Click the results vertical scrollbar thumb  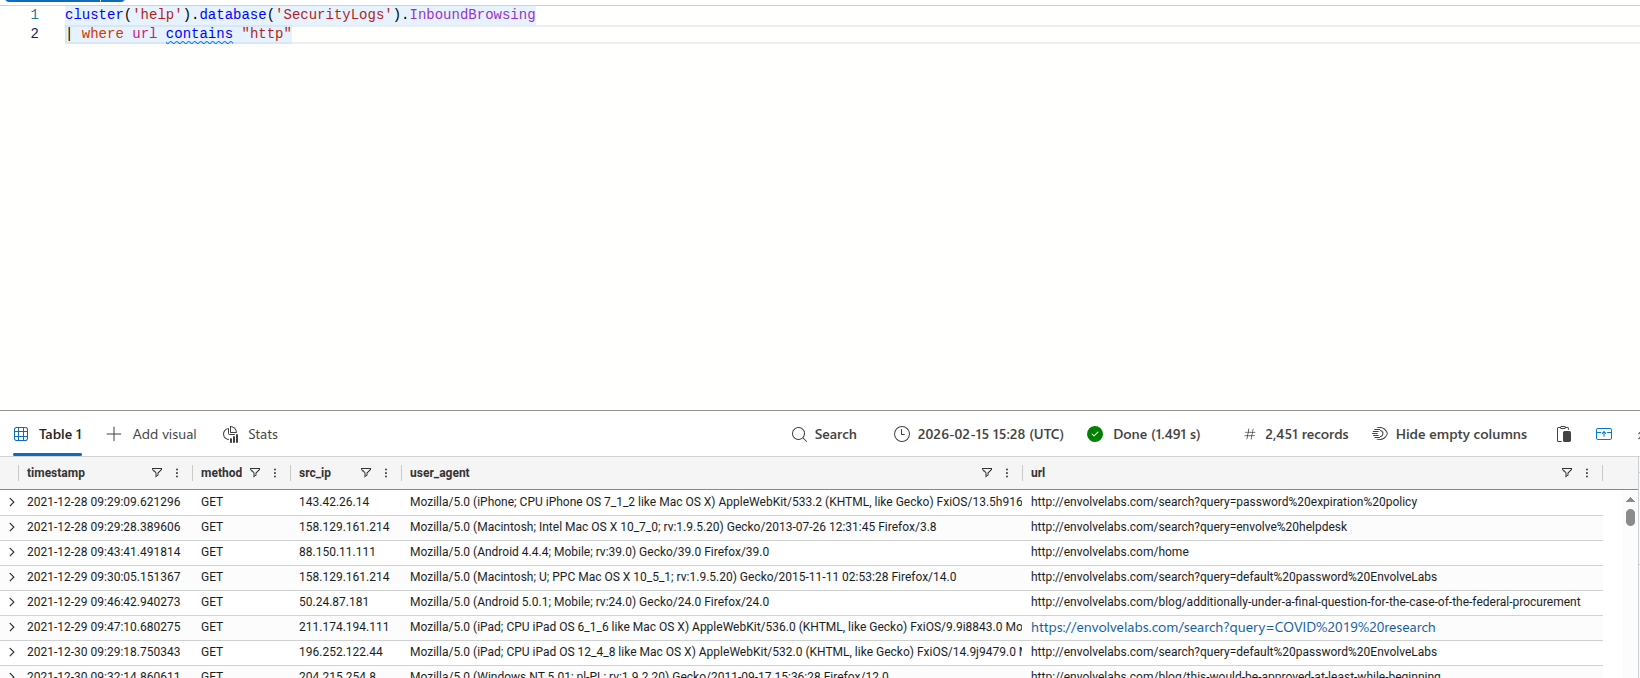pos(1630,517)
